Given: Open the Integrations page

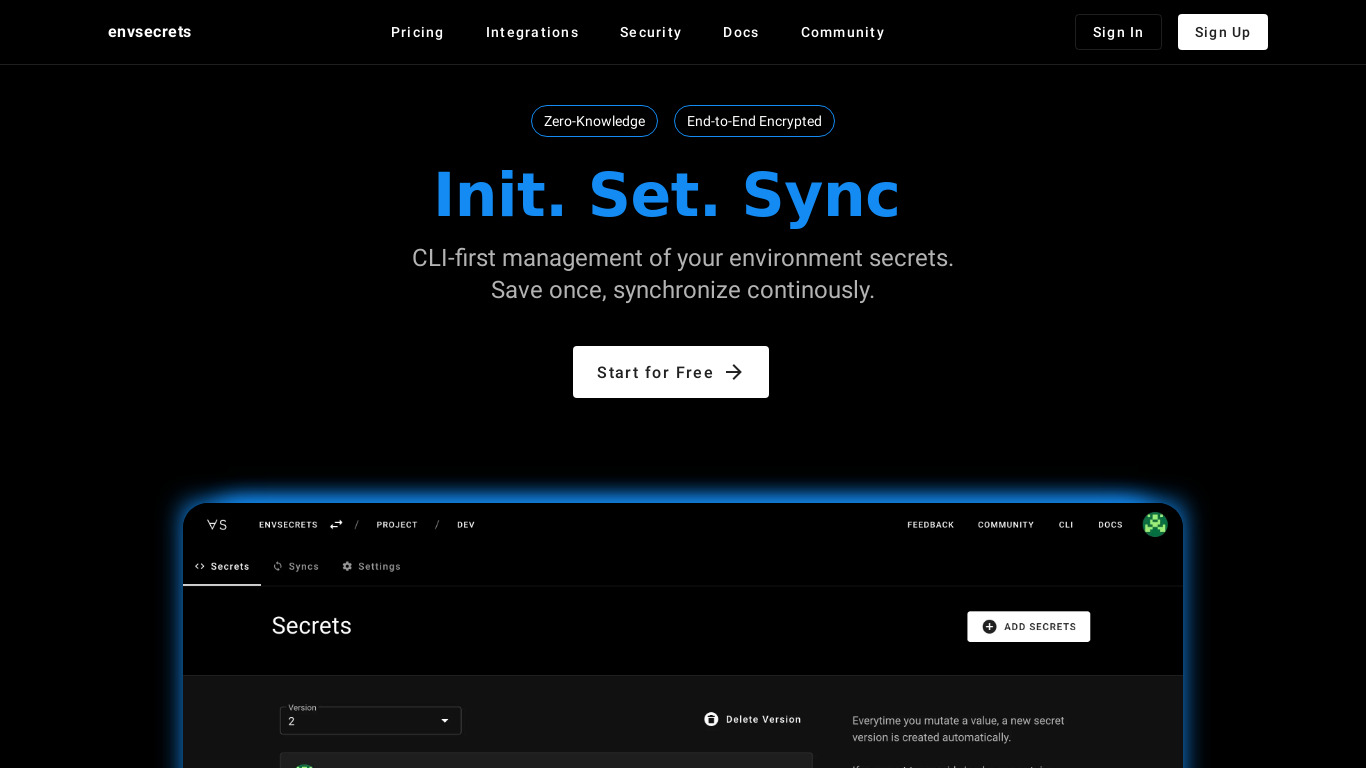Looking at the screenshot, I should (x=532, y=32).
